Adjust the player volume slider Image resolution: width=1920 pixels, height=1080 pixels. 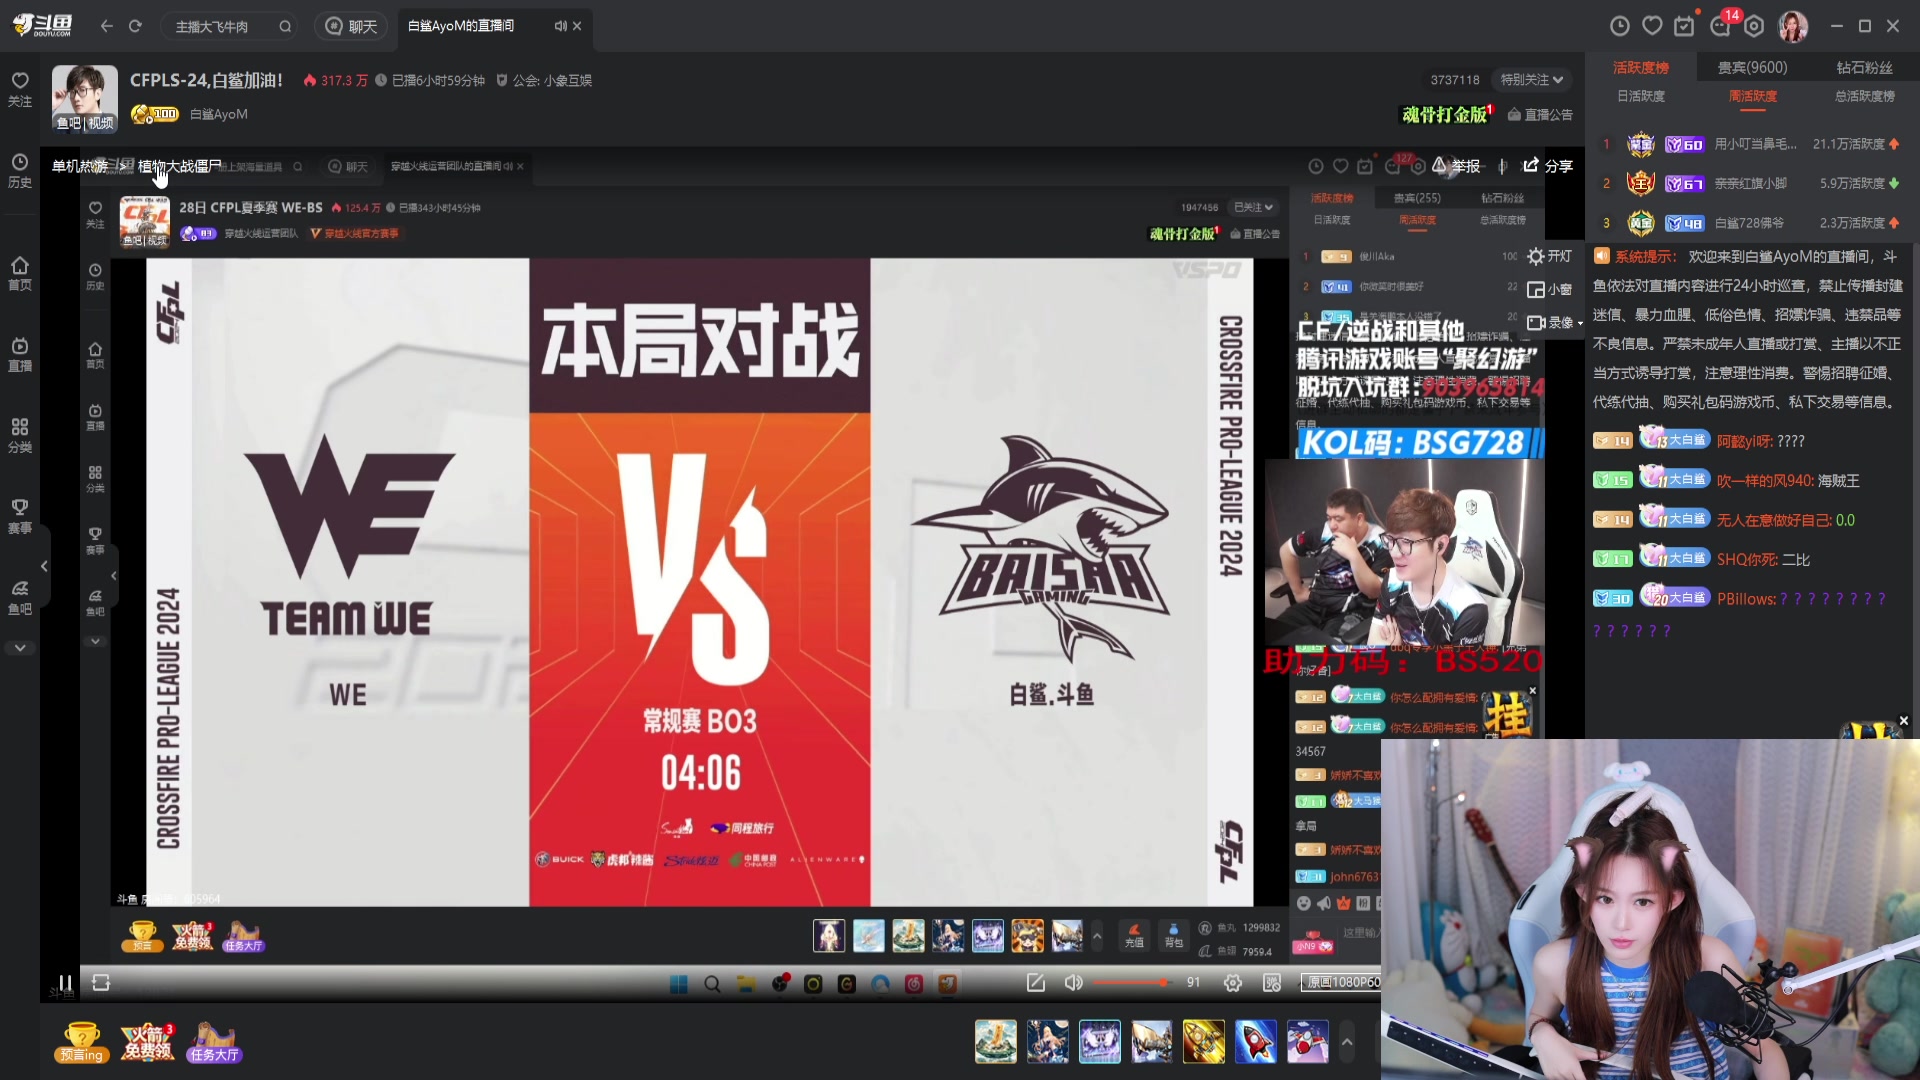point(1130,983)
